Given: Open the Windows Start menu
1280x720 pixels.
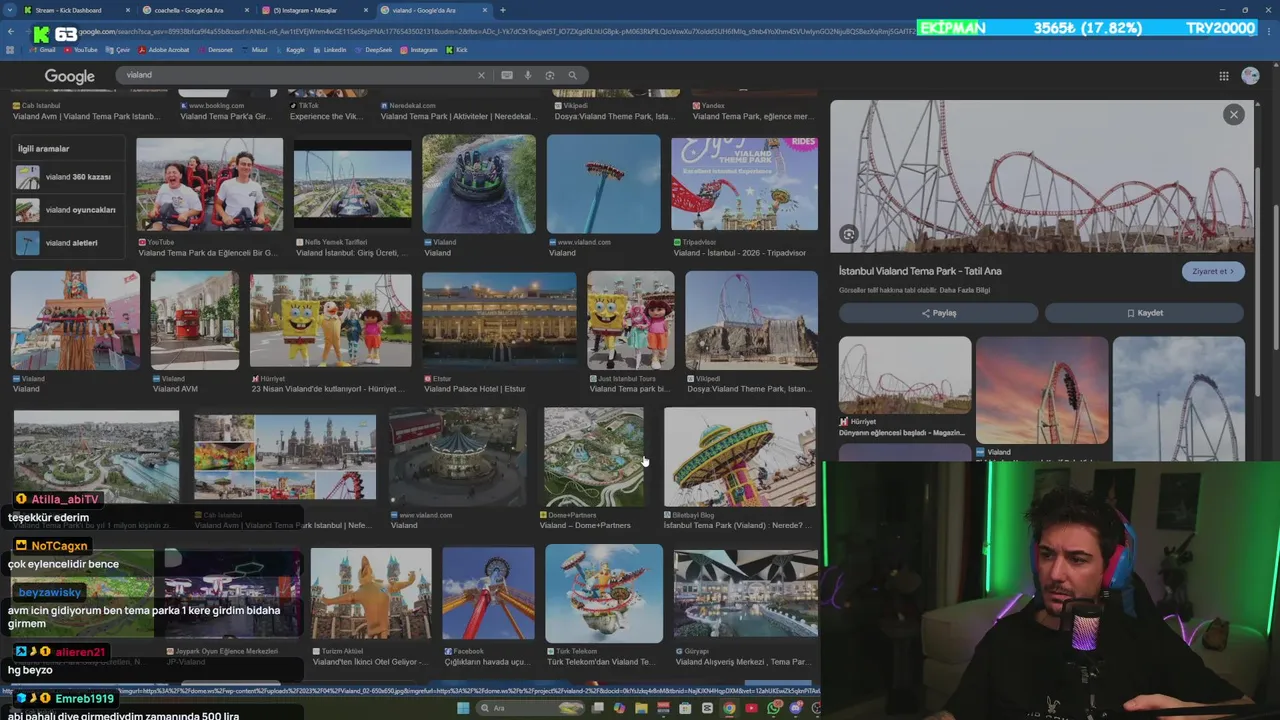Looking at the screenshot, I should (464, 708).
